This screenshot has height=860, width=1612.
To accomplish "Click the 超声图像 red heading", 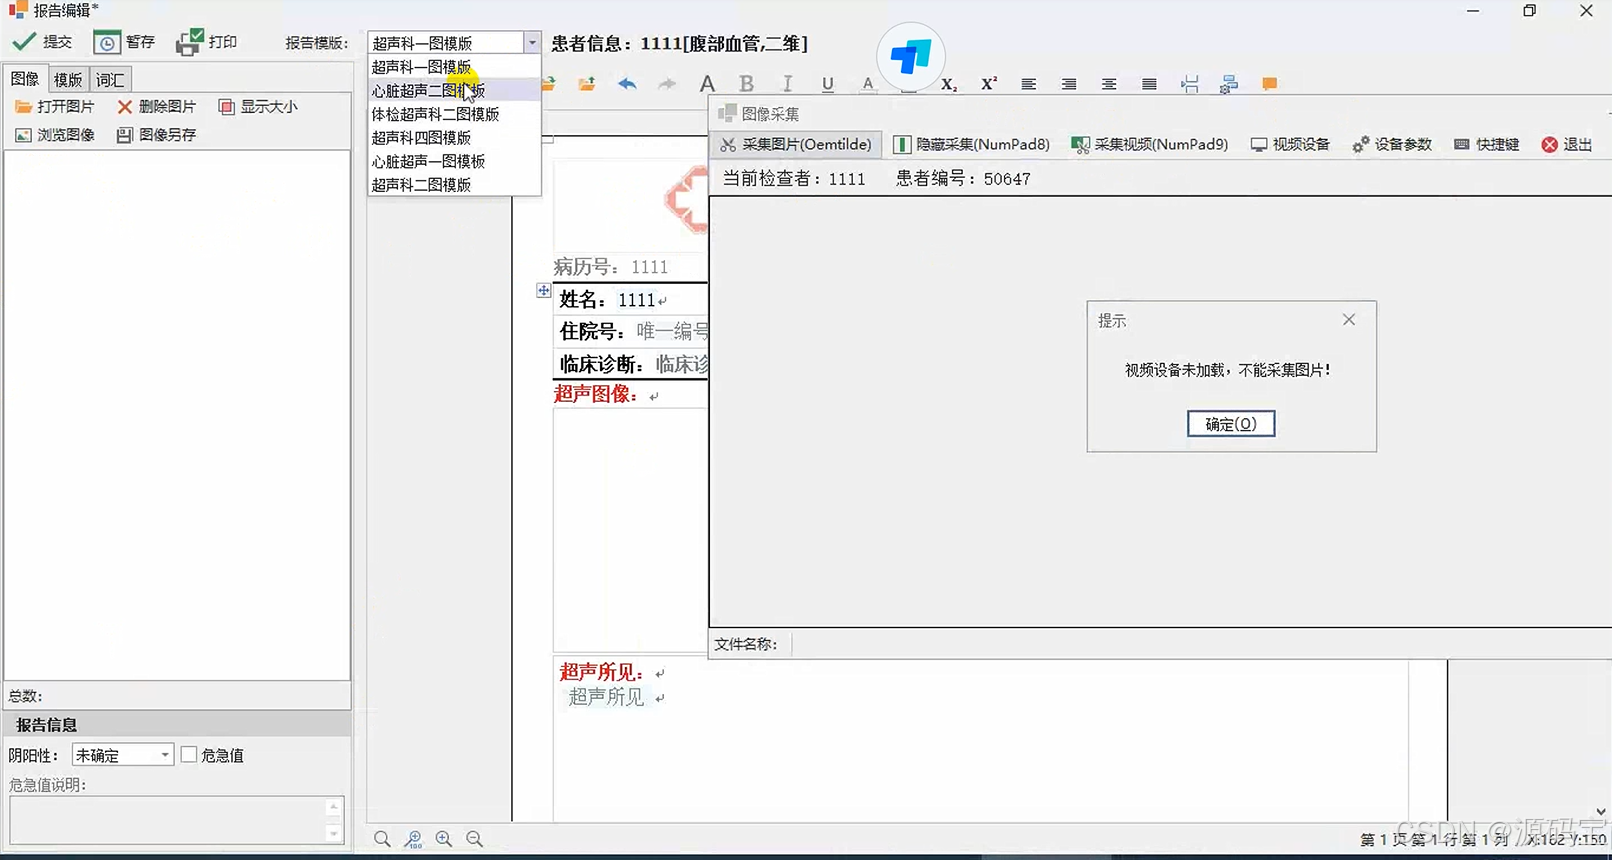I will pos(596,394).
